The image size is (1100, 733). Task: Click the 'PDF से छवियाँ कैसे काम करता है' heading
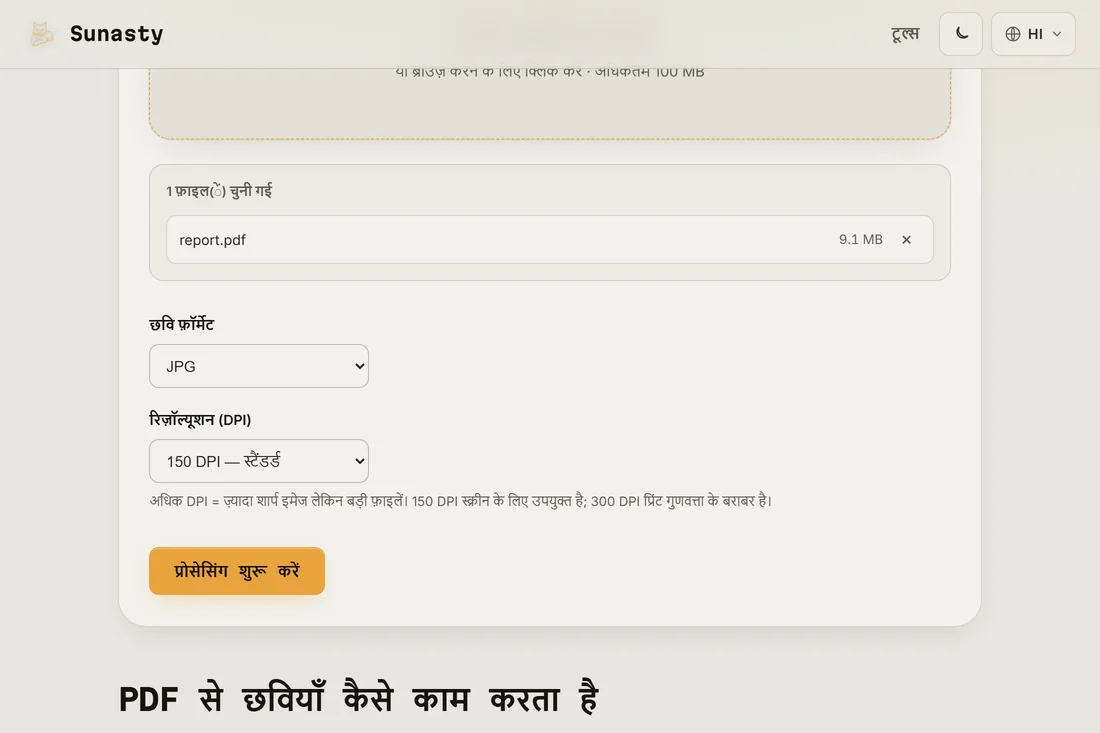point(358,698)
